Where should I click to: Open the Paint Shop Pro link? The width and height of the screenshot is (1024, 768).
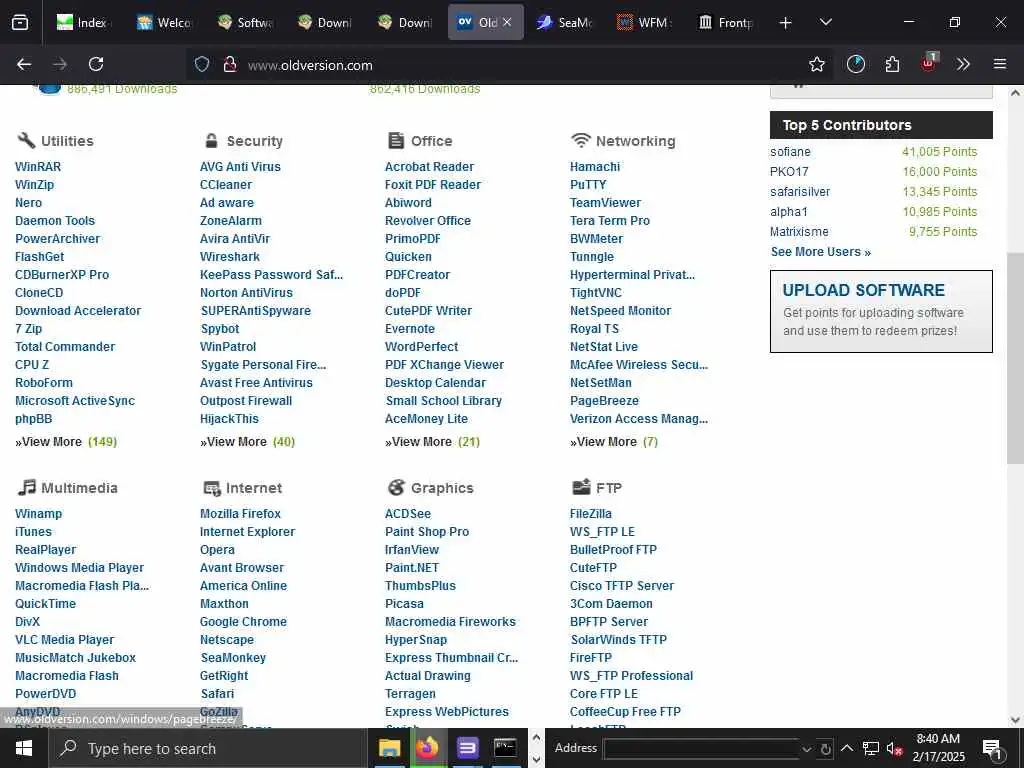(x=427, y=532)
